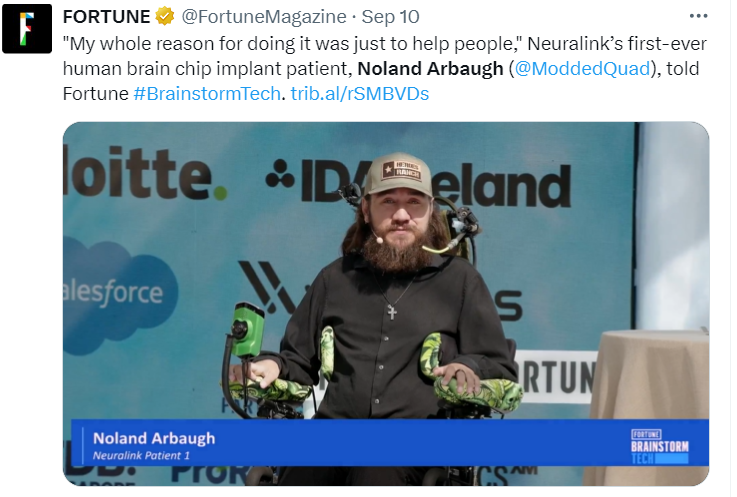Click the Heroes Ranch patch on the cap
The height and width of the screenshot is (497, 737).
pos(401,170)
